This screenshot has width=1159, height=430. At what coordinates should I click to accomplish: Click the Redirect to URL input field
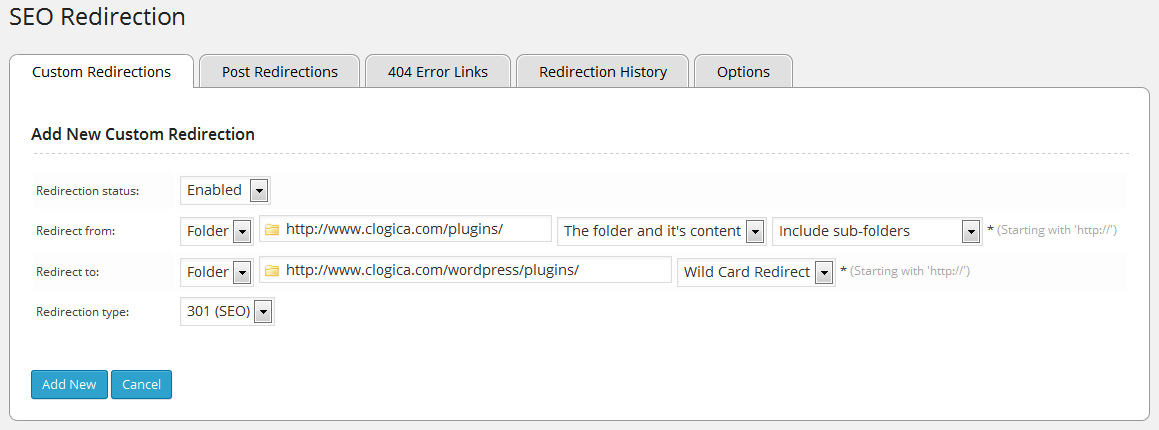[466, 270]
